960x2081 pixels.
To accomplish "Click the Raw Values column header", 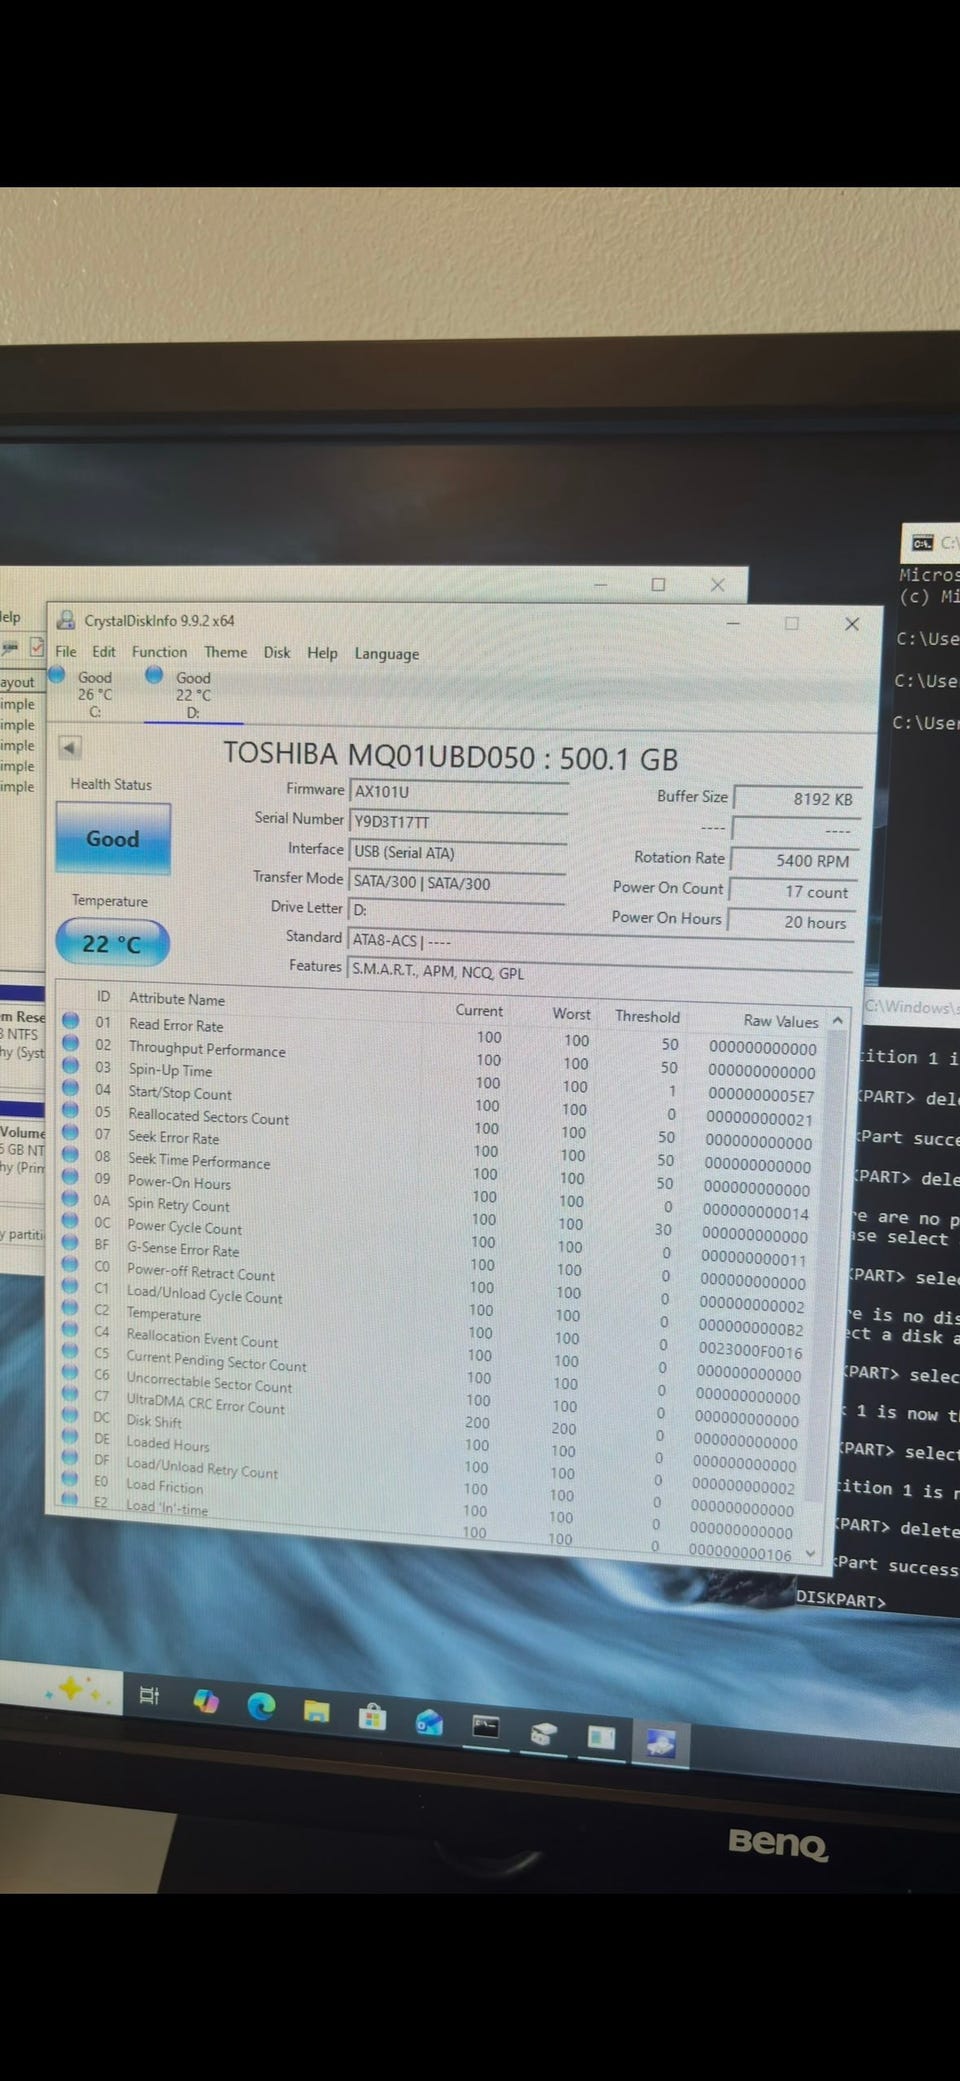I will coord(780,1021).
